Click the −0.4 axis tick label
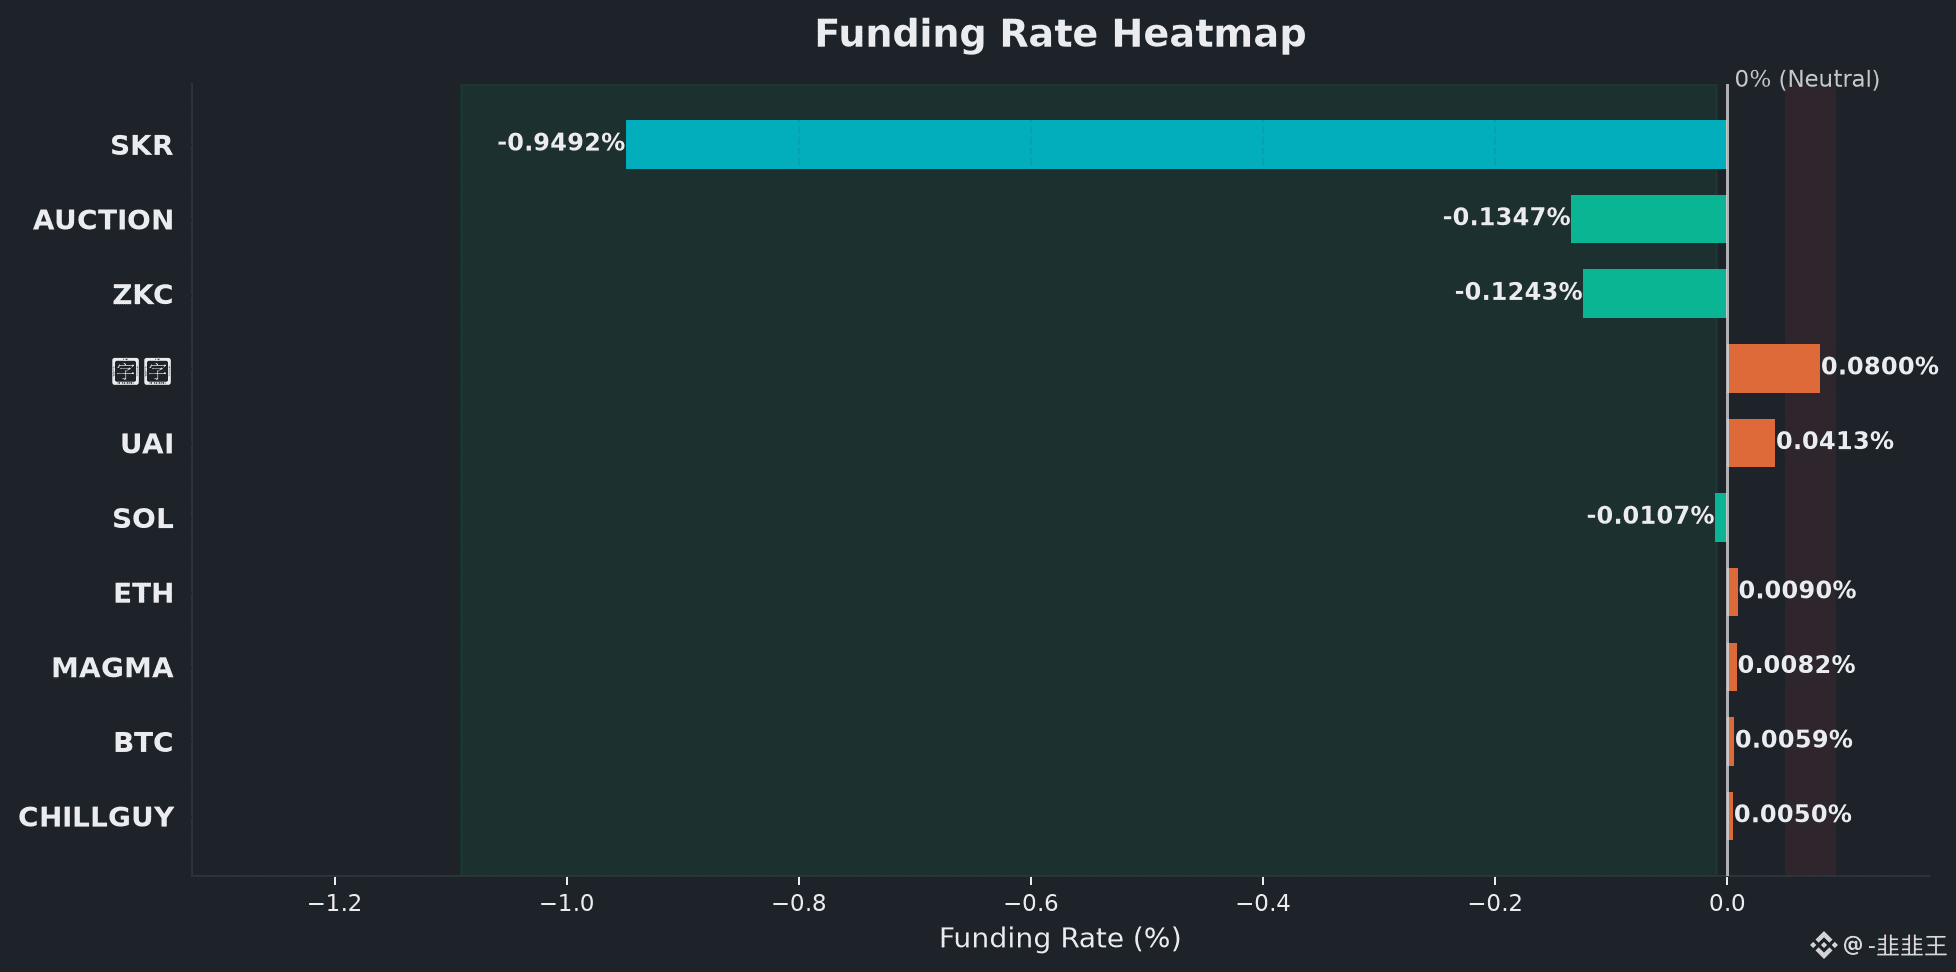 pos(1263,904)
